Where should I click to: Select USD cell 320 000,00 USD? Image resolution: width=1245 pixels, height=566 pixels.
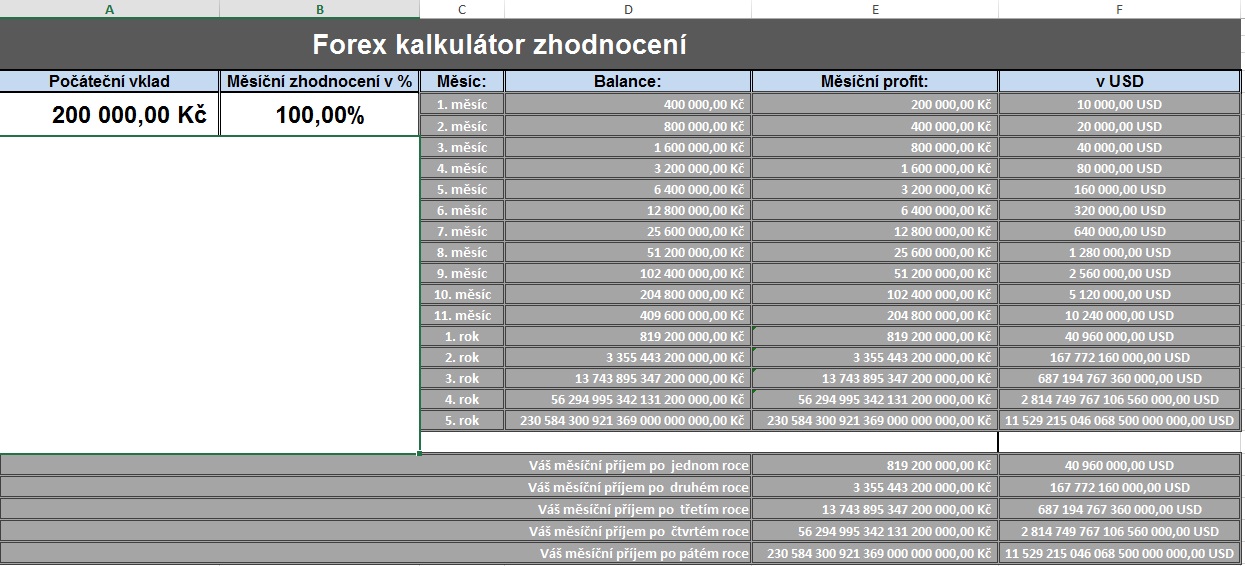1120,210
